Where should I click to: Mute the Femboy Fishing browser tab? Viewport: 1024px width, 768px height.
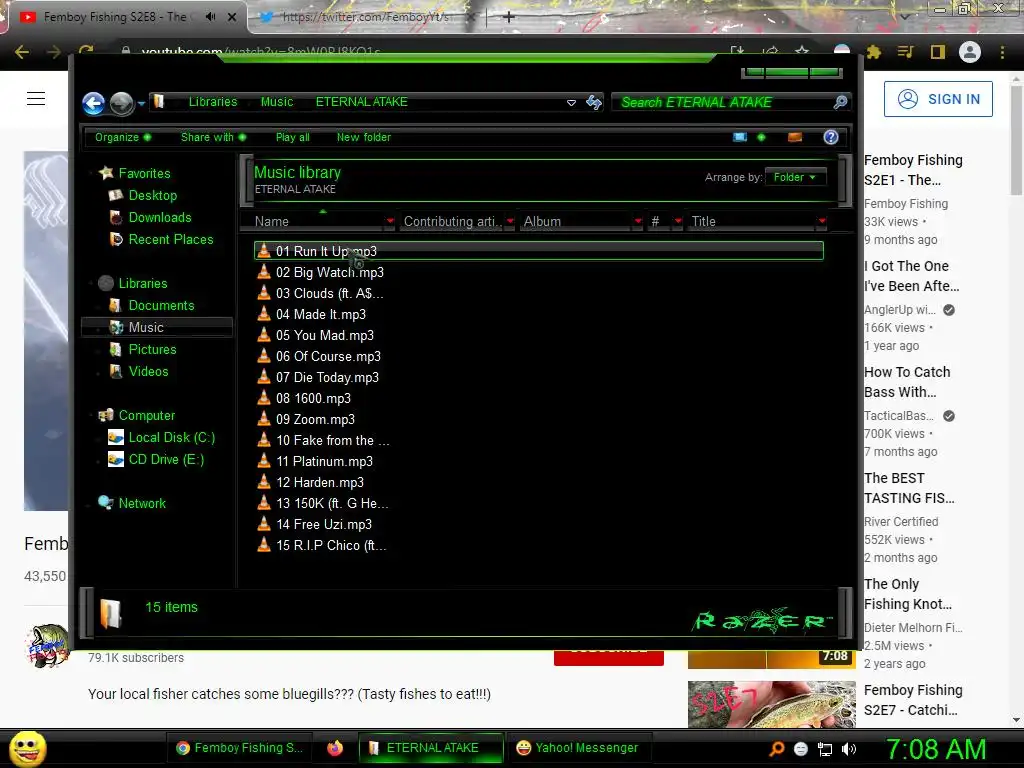(210, 17)
